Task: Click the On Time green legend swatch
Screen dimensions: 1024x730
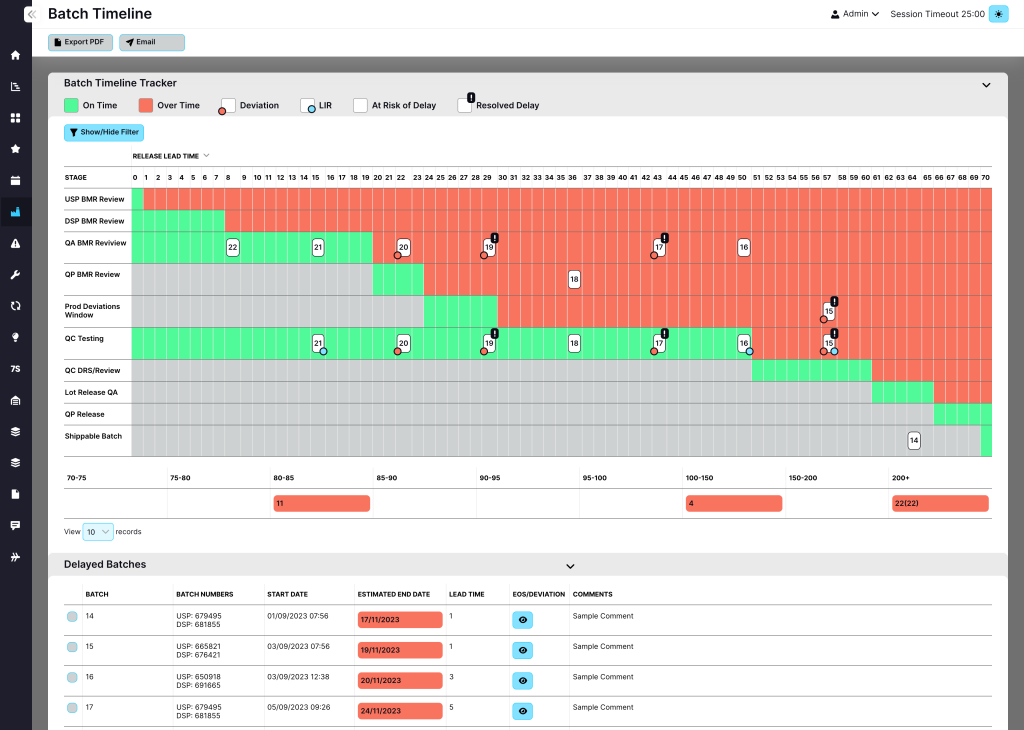Action: click(71, 105)
